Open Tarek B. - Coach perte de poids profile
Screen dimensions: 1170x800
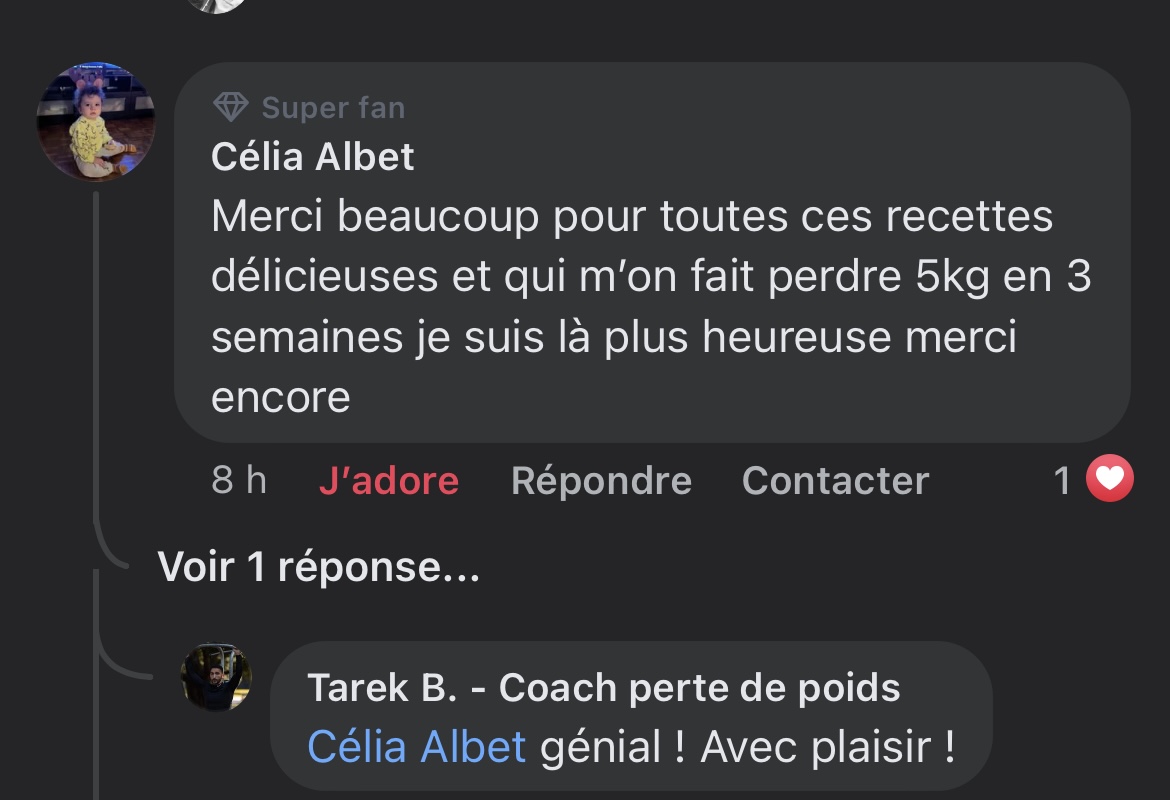tap(603, 688)
